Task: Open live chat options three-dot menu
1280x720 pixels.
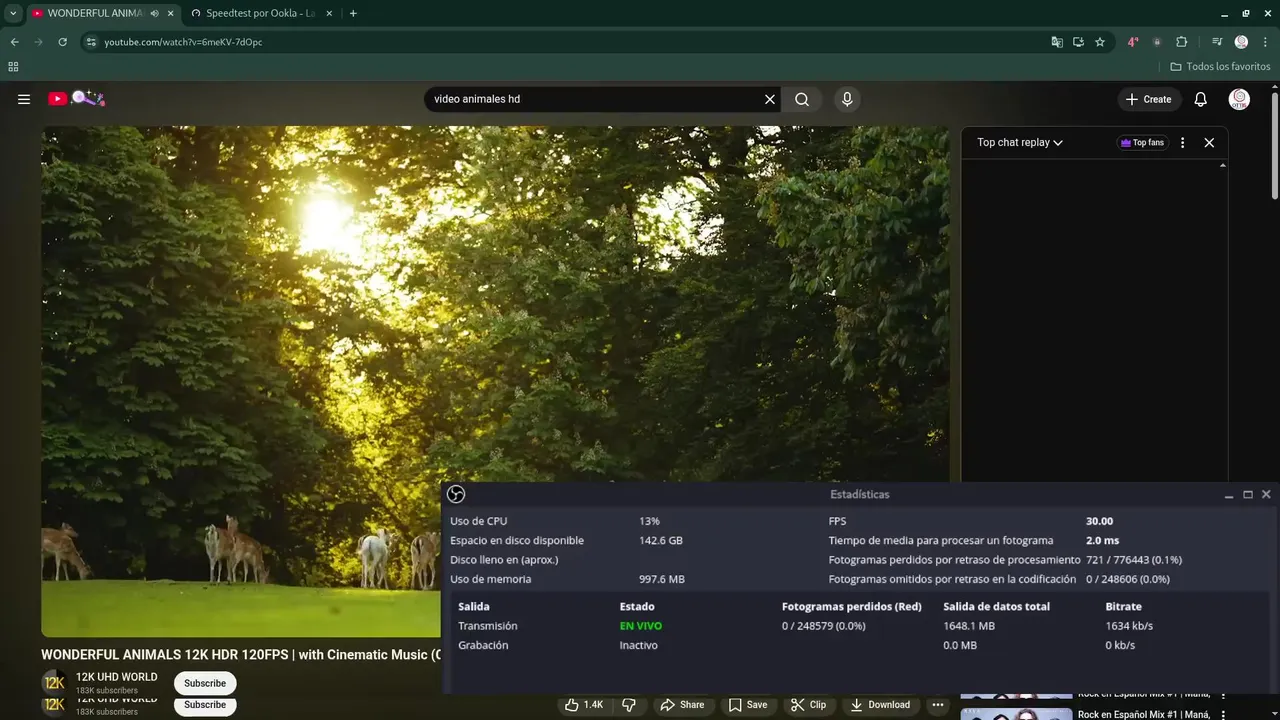Action: 1182,143
